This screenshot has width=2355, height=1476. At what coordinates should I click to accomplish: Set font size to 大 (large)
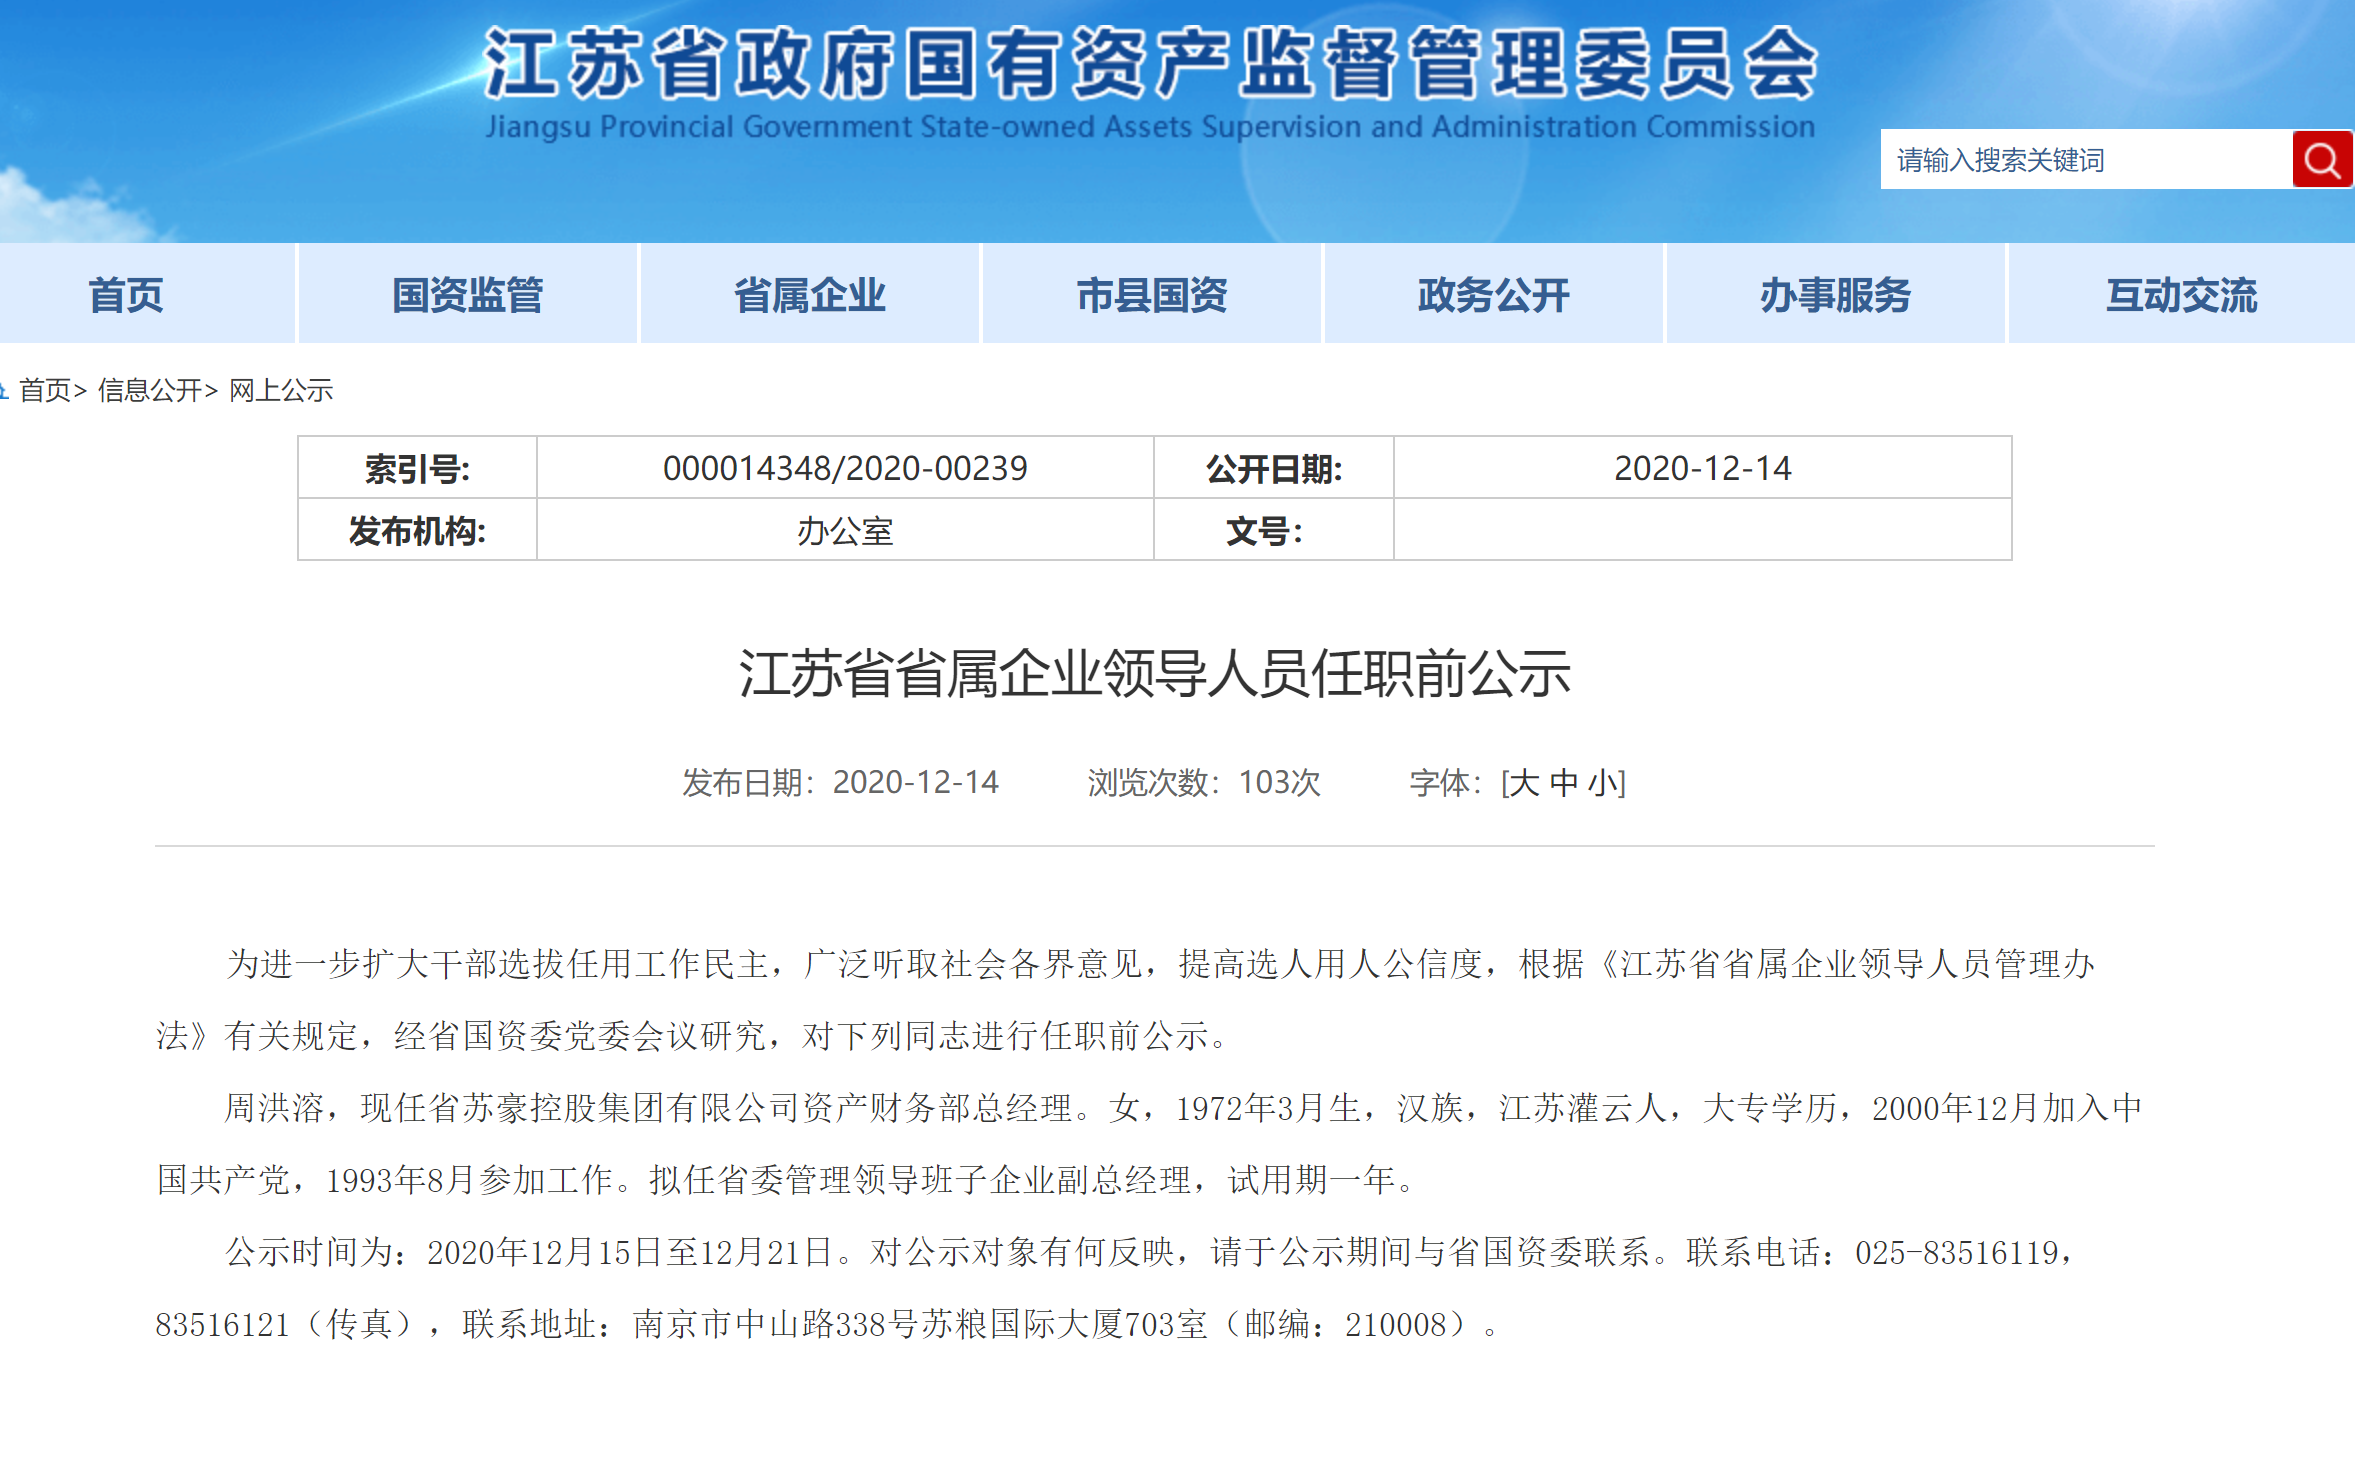coord(1524,783)
